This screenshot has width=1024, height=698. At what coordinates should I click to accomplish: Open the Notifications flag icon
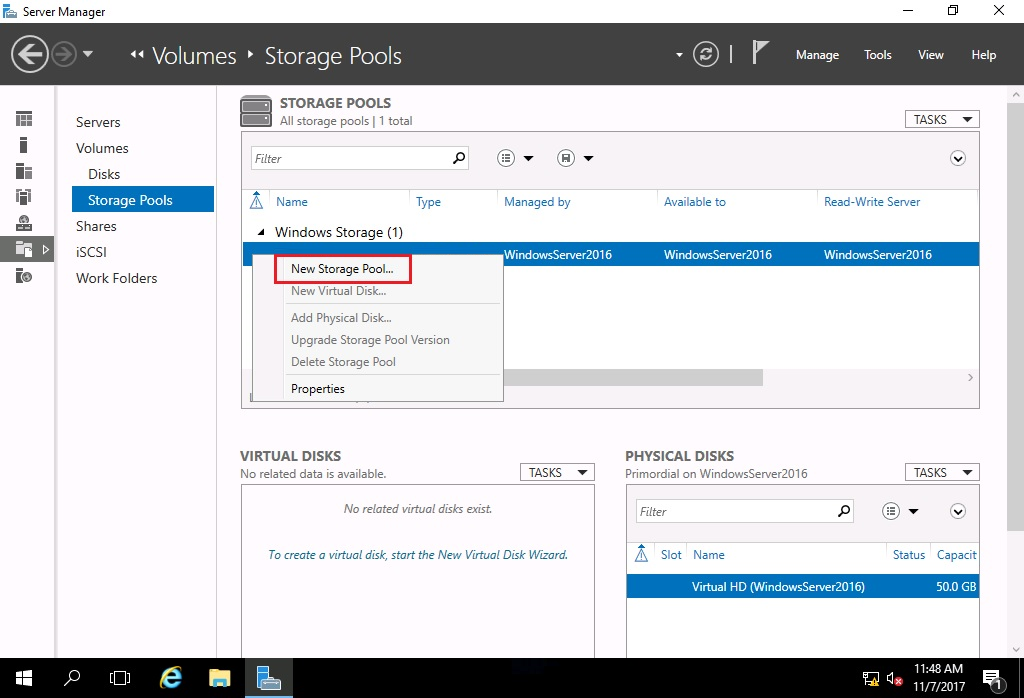760,54
